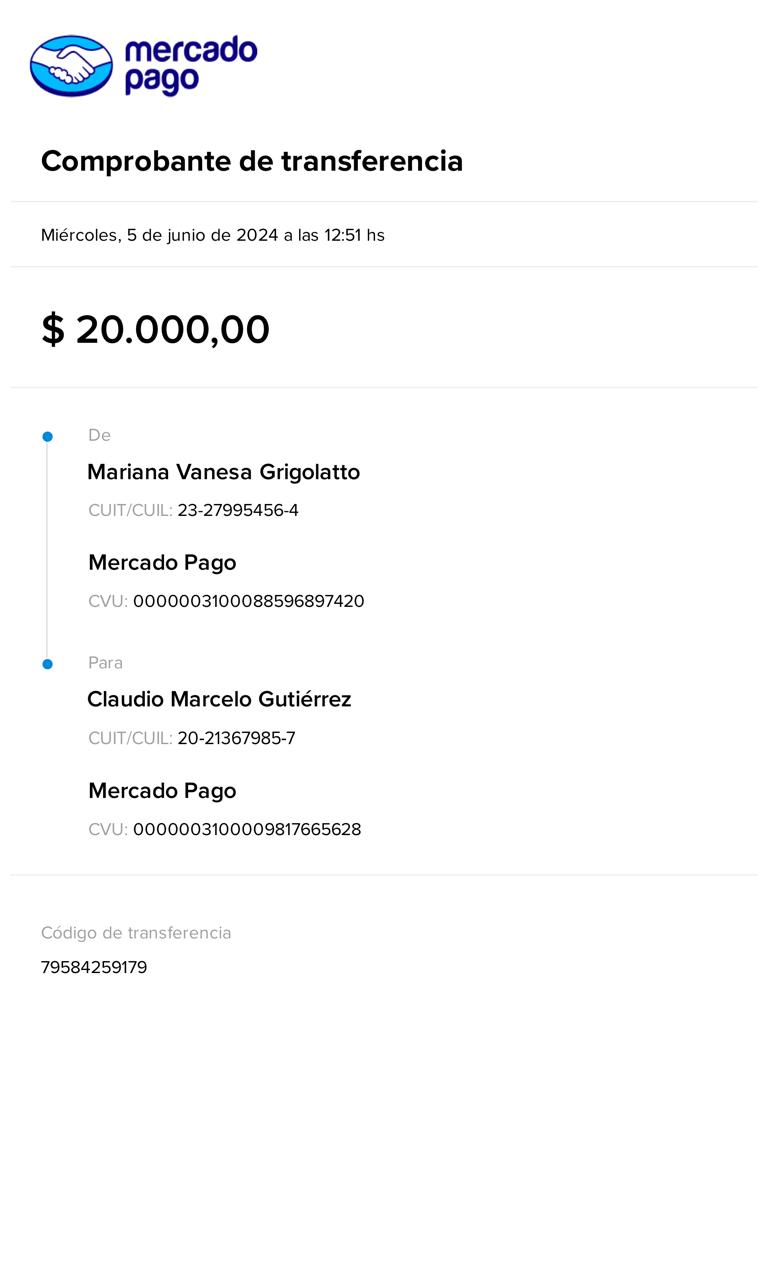The height and width of the screenshot is (1280, 768).
Task: Click the blue dot beside "De"
Action: point(47,436)
